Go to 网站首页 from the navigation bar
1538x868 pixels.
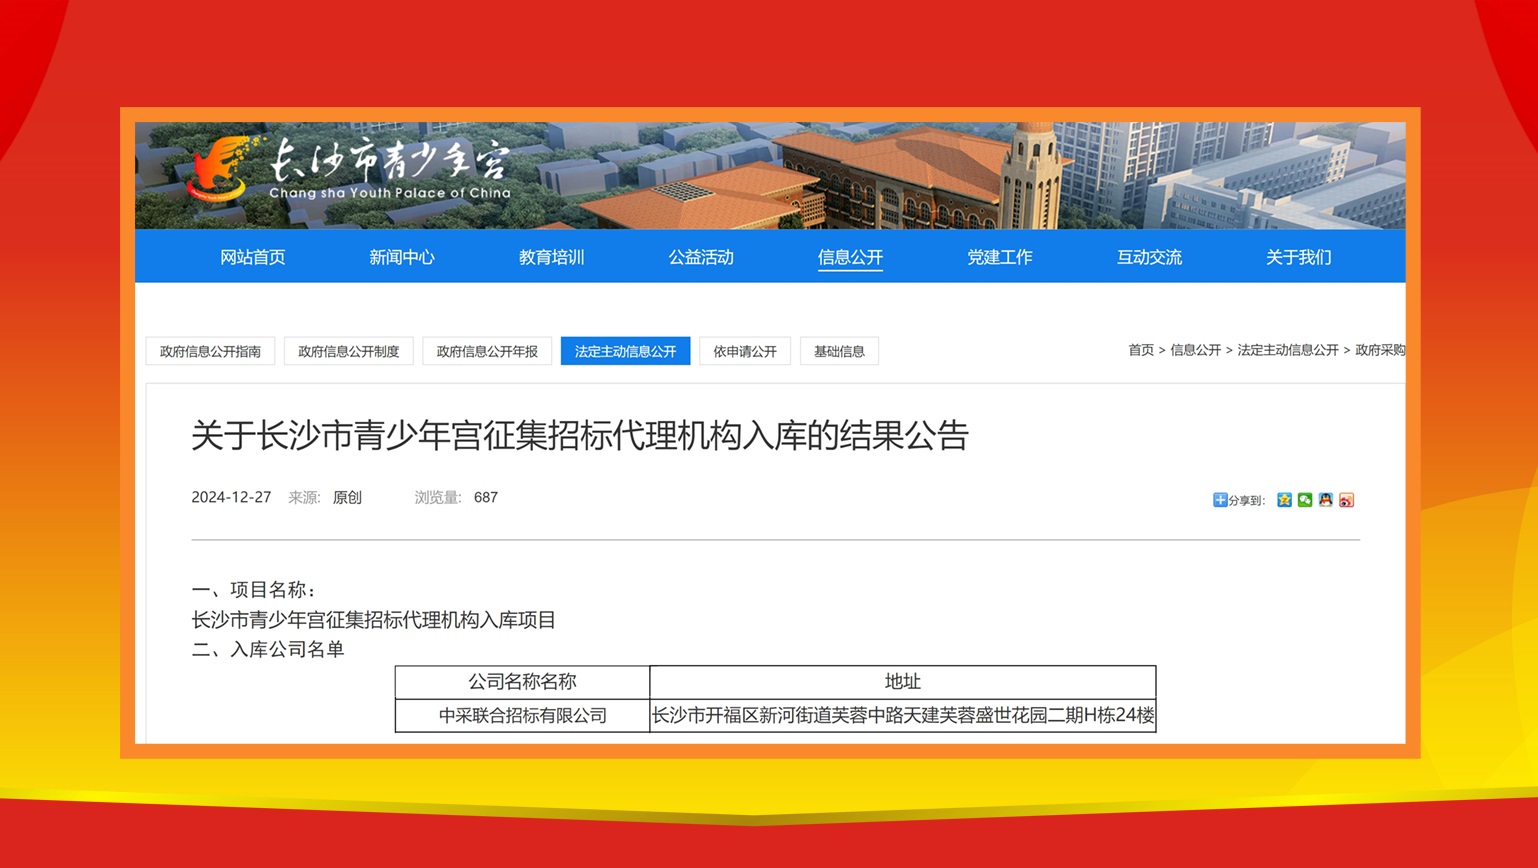click(252, 257)
